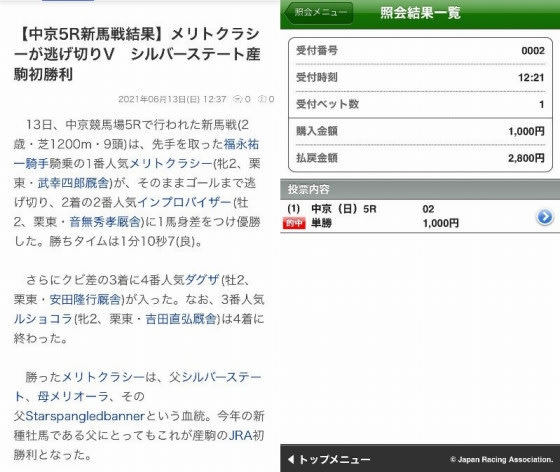Open the 母メリオーラ pedigree link

click(73, 396)
